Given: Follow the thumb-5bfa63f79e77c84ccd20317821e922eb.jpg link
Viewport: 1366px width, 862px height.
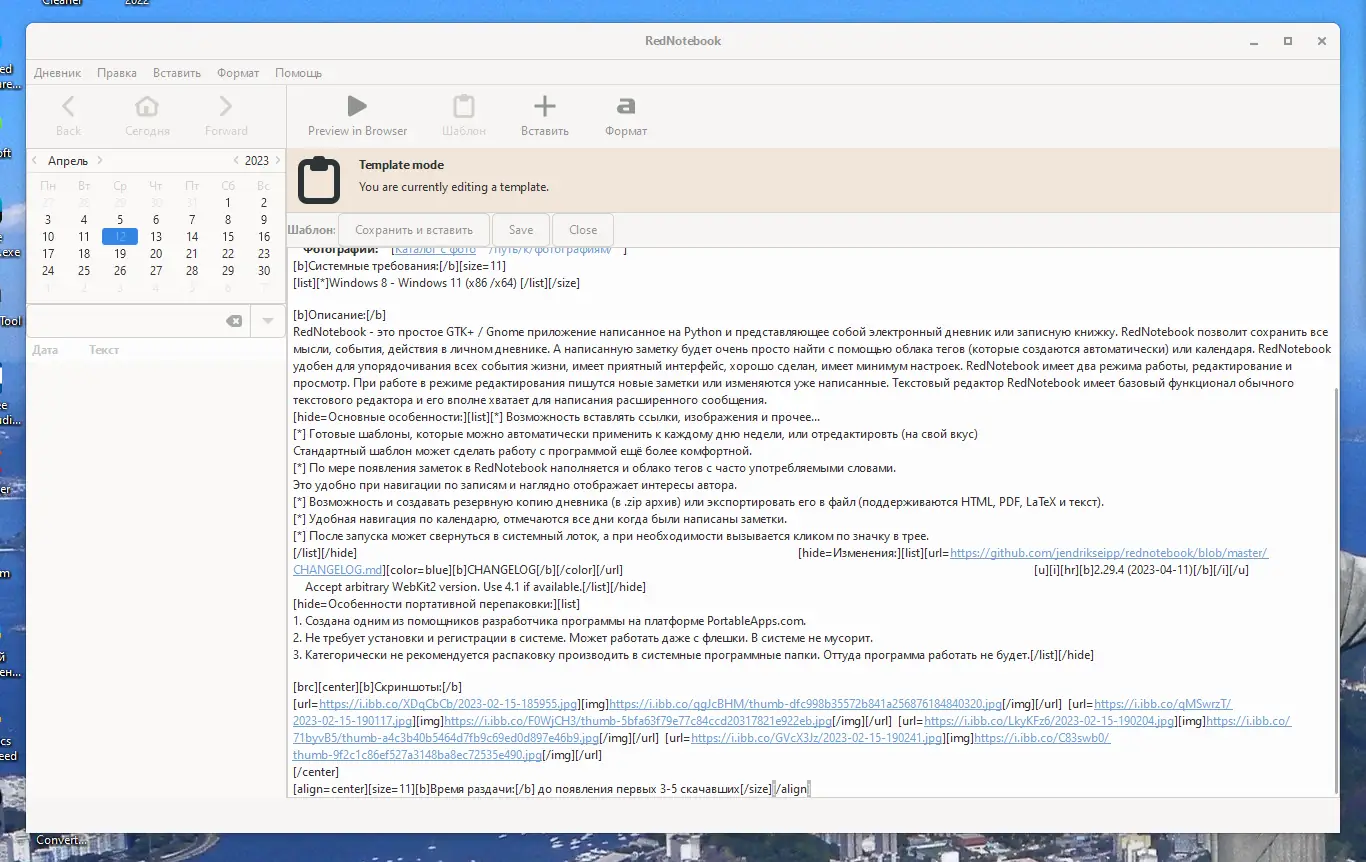Looking at the screenshot, I should [x=638, y=721].
